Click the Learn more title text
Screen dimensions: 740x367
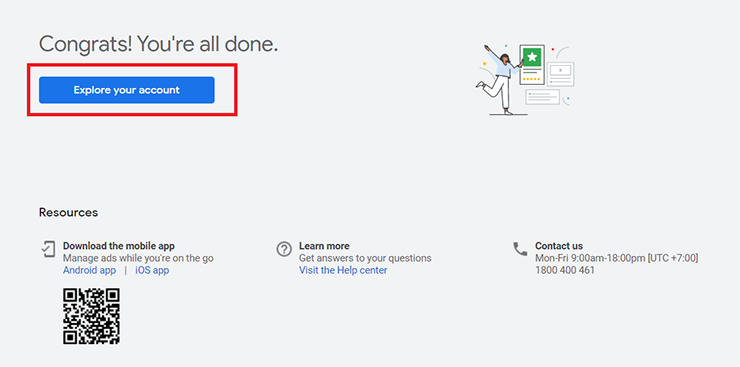tap(324, 246)
